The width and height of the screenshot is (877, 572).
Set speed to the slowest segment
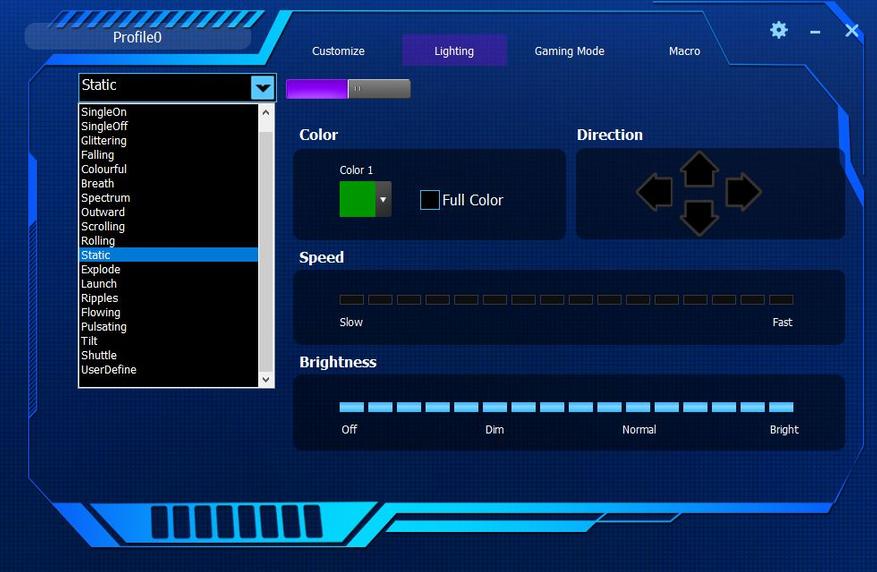pyautogui.click(x=351, y=300)
